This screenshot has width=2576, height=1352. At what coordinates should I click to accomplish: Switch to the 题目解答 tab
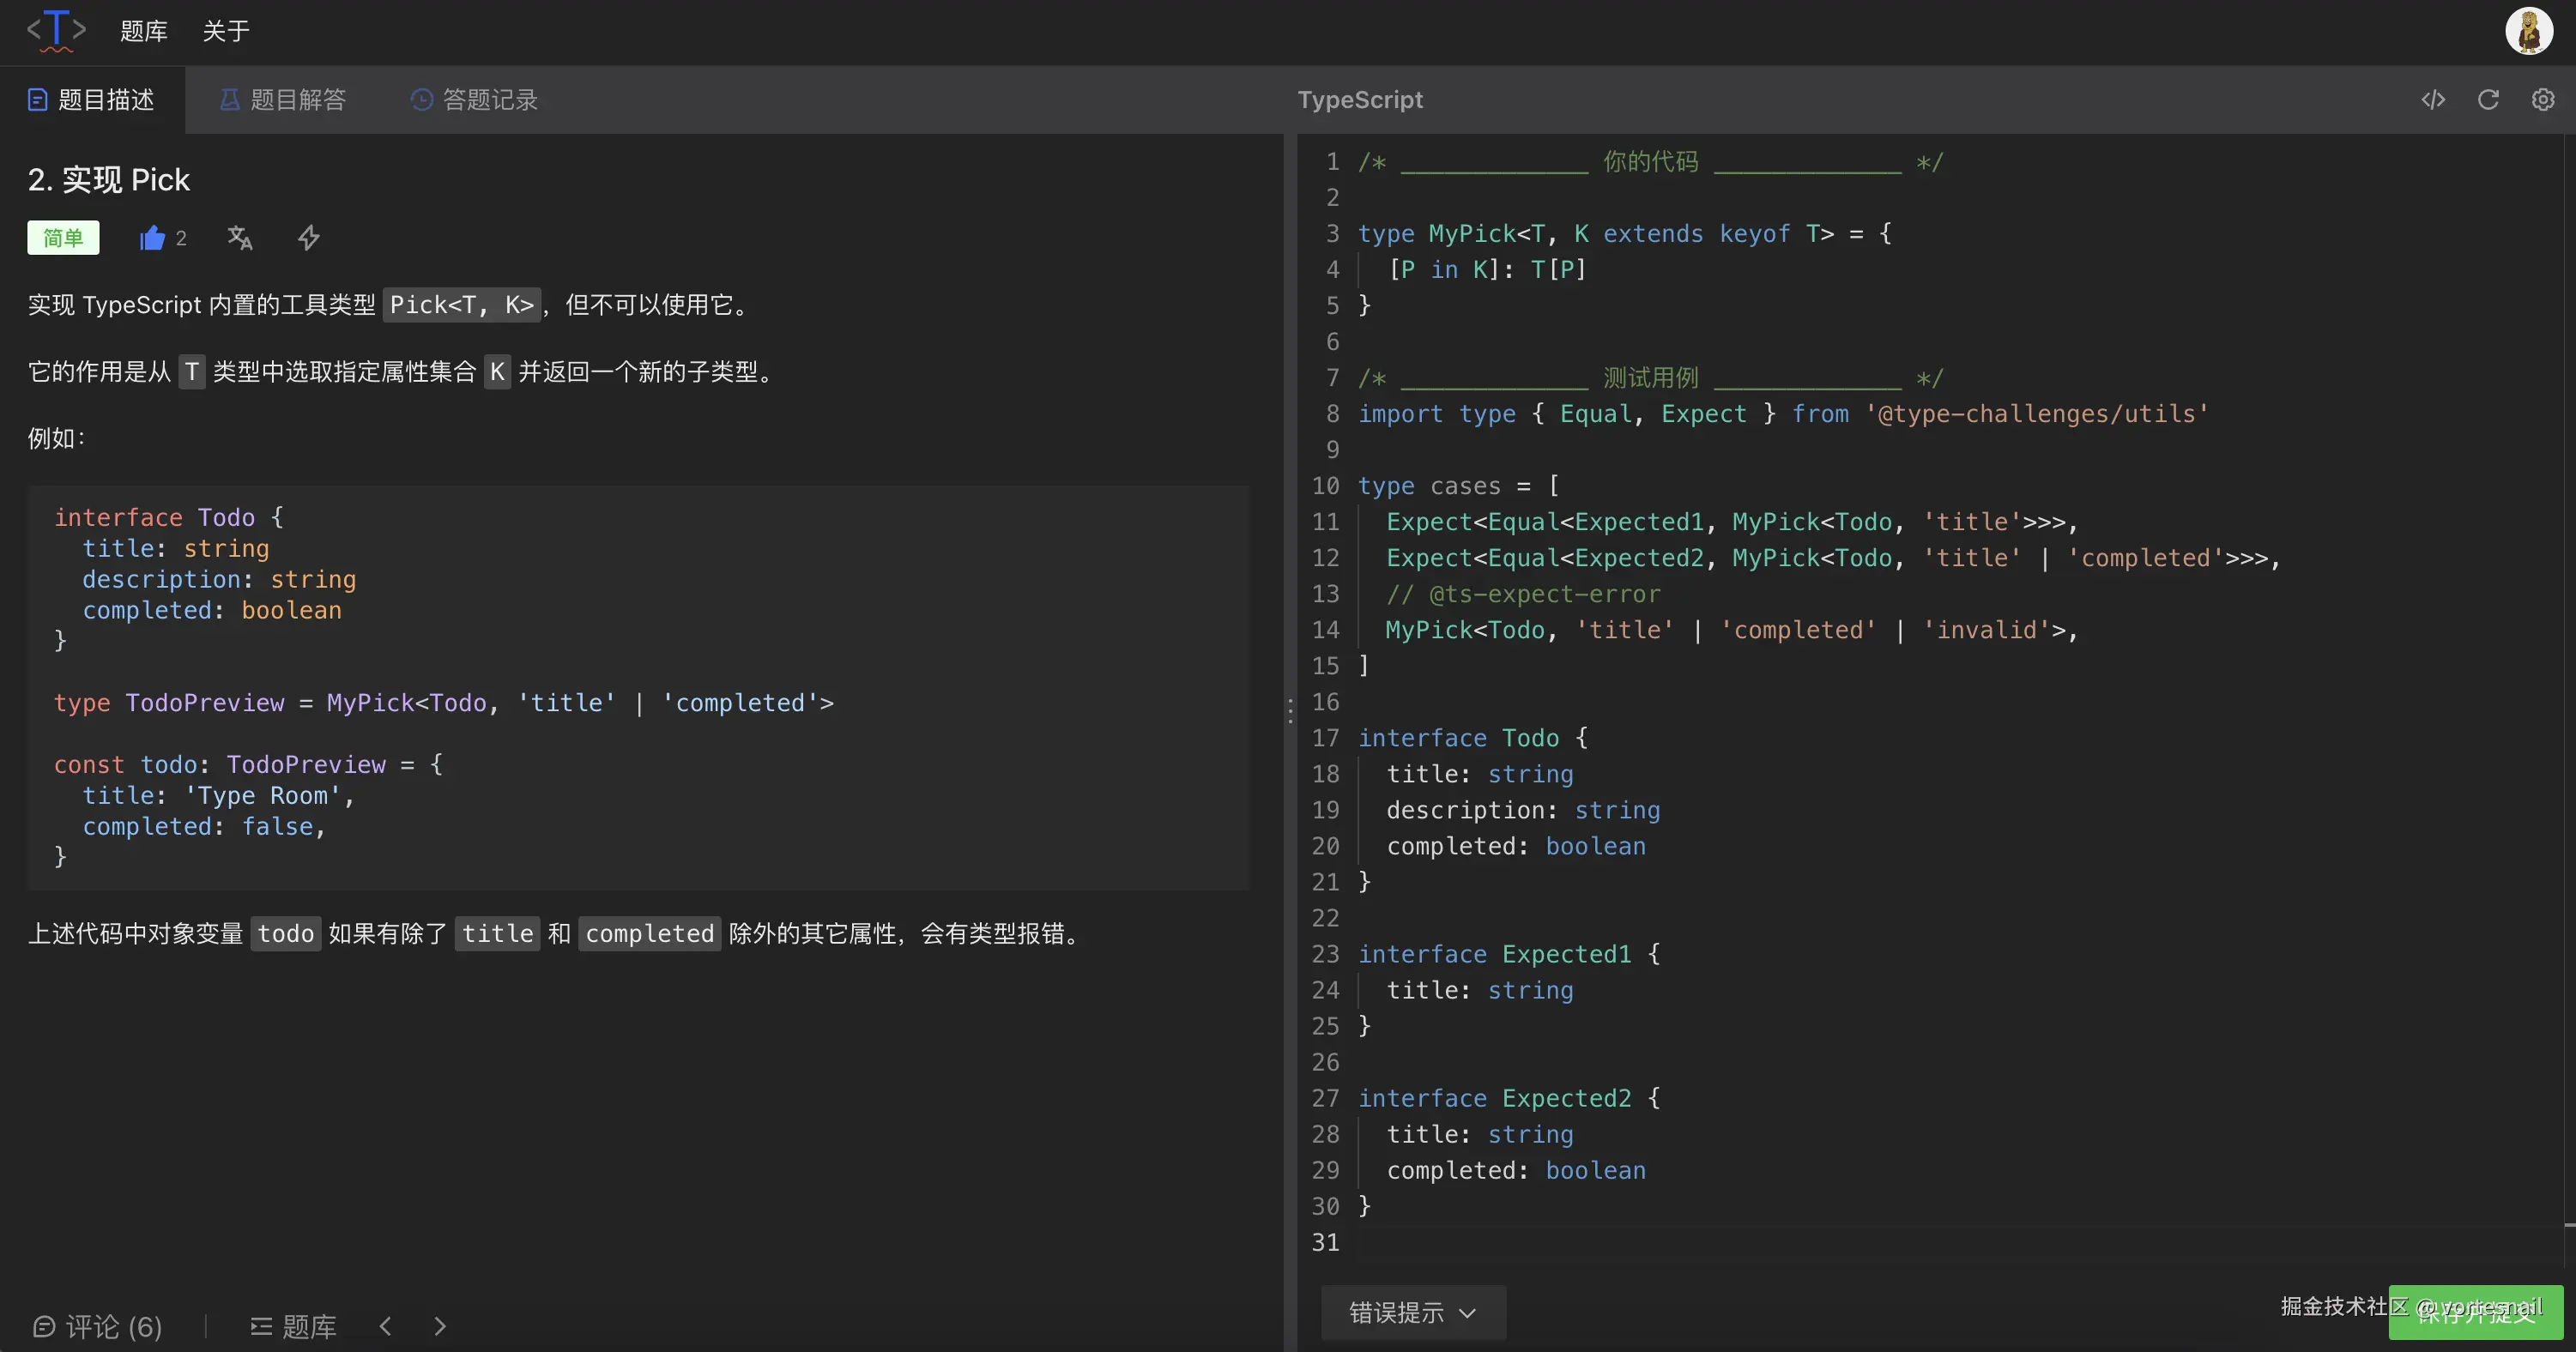point(283,100)
